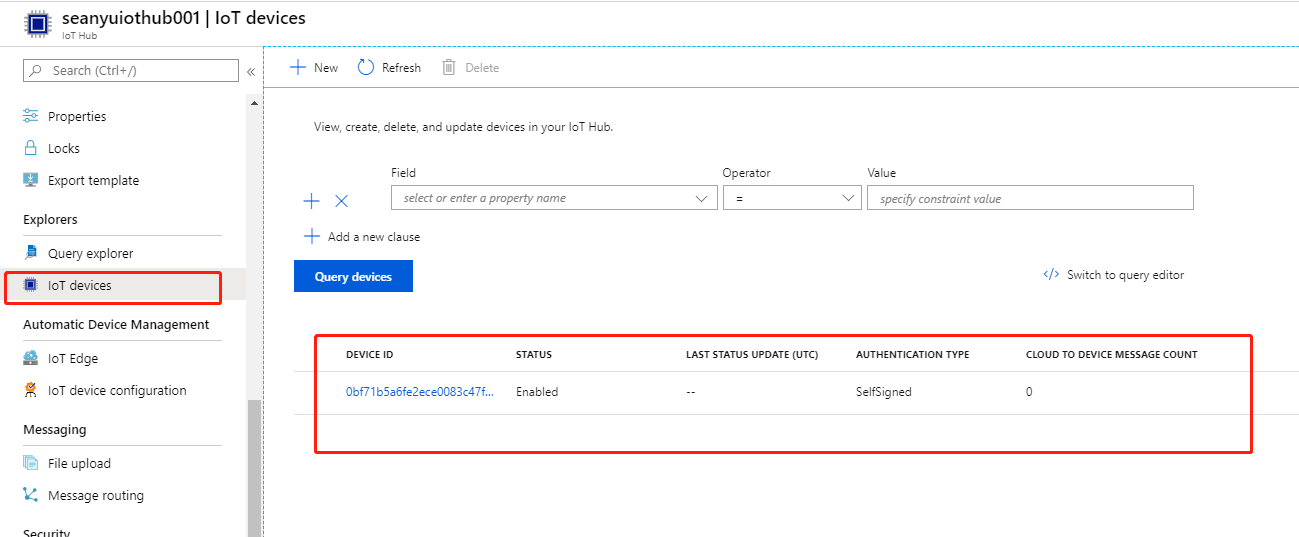The width and height of the screenshot is (1299, 537).
Task: Click Automatic Device Management heading
Action: tap(116, 324)
